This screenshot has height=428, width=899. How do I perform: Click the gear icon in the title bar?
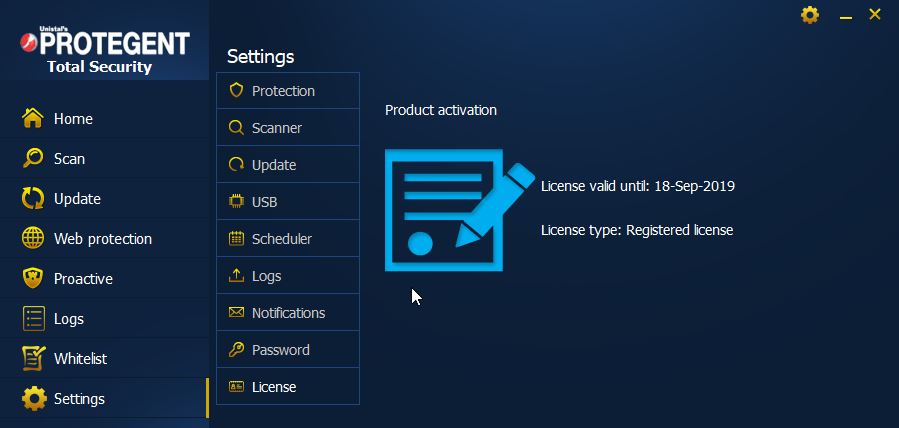pos(810,15)
